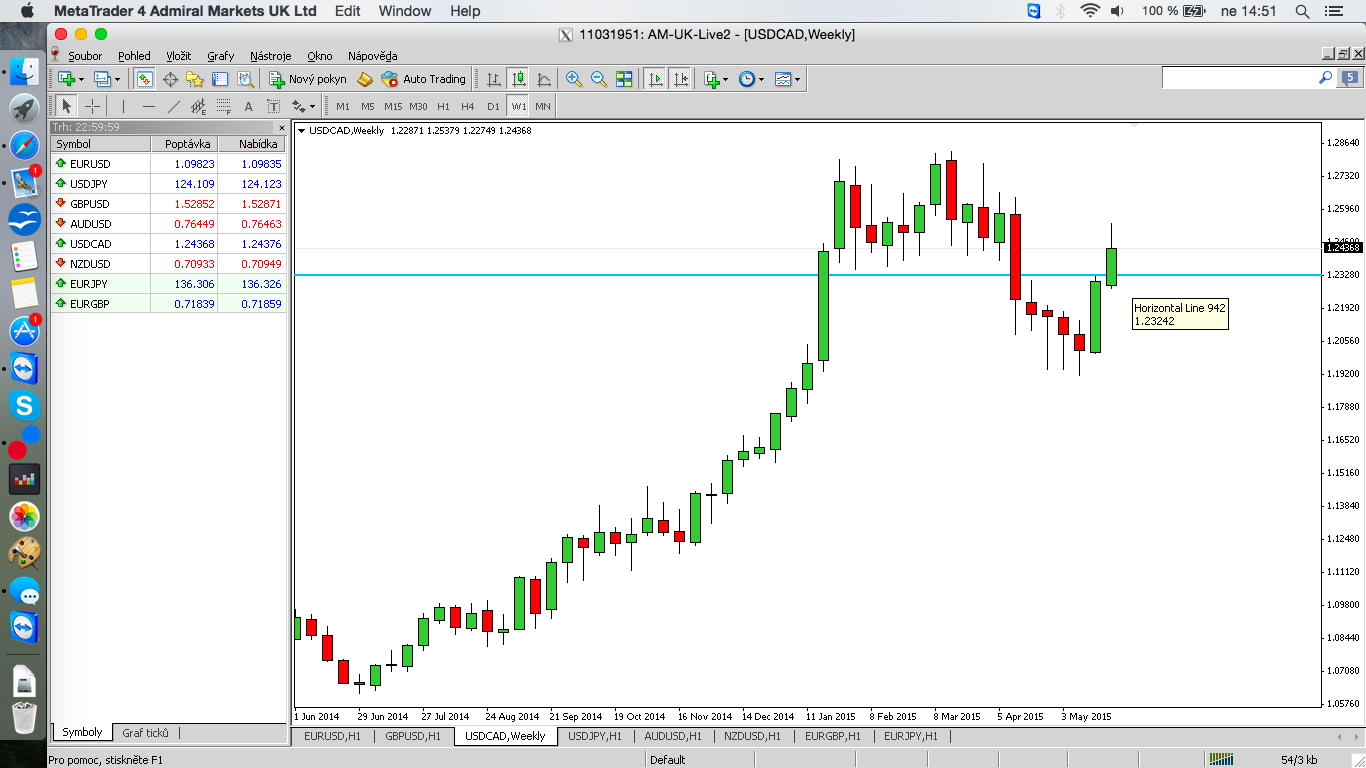Click the Symbol column header
The width and height of the screenshot is (1366, 768).
100,144
